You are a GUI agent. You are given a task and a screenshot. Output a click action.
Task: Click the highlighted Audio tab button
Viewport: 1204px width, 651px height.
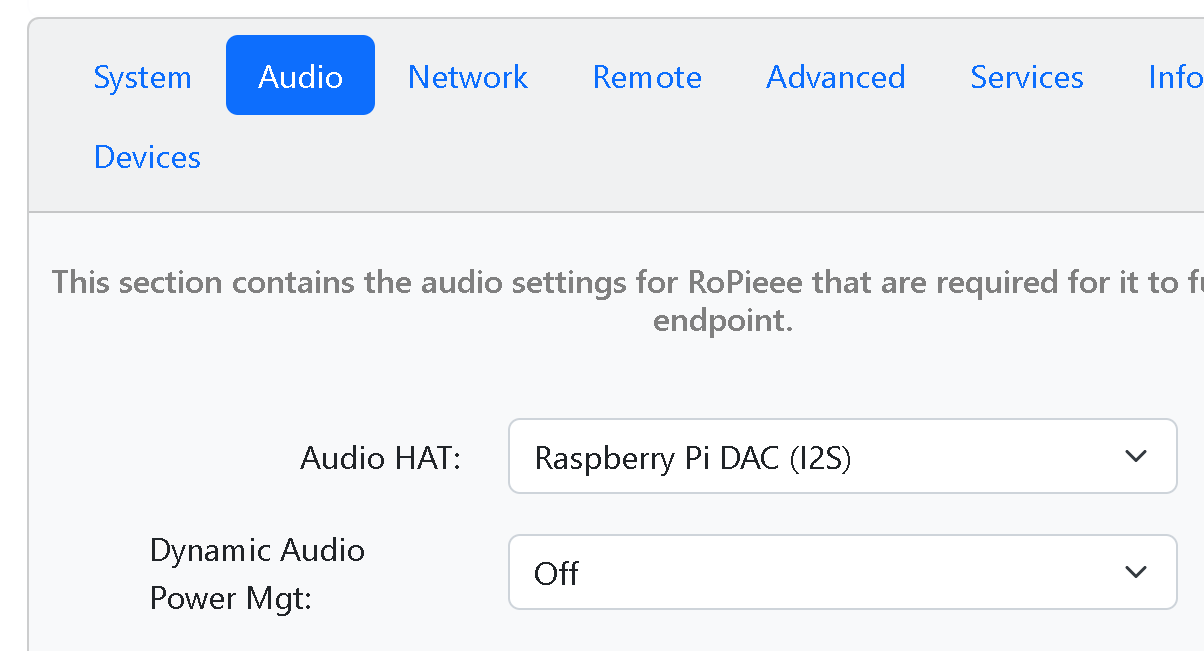pos(300,74)
